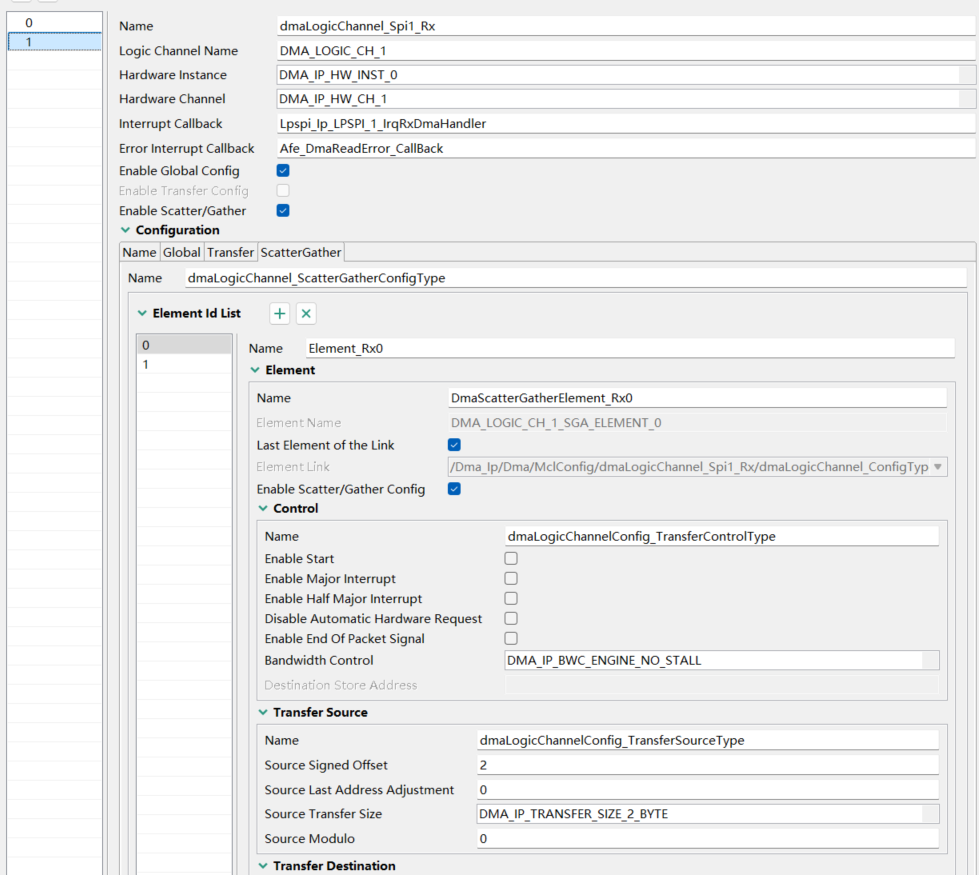Enable the Major Interrupt checkbox
The image size is (979, 875).
pyautogui.click(x=510, y=578)
